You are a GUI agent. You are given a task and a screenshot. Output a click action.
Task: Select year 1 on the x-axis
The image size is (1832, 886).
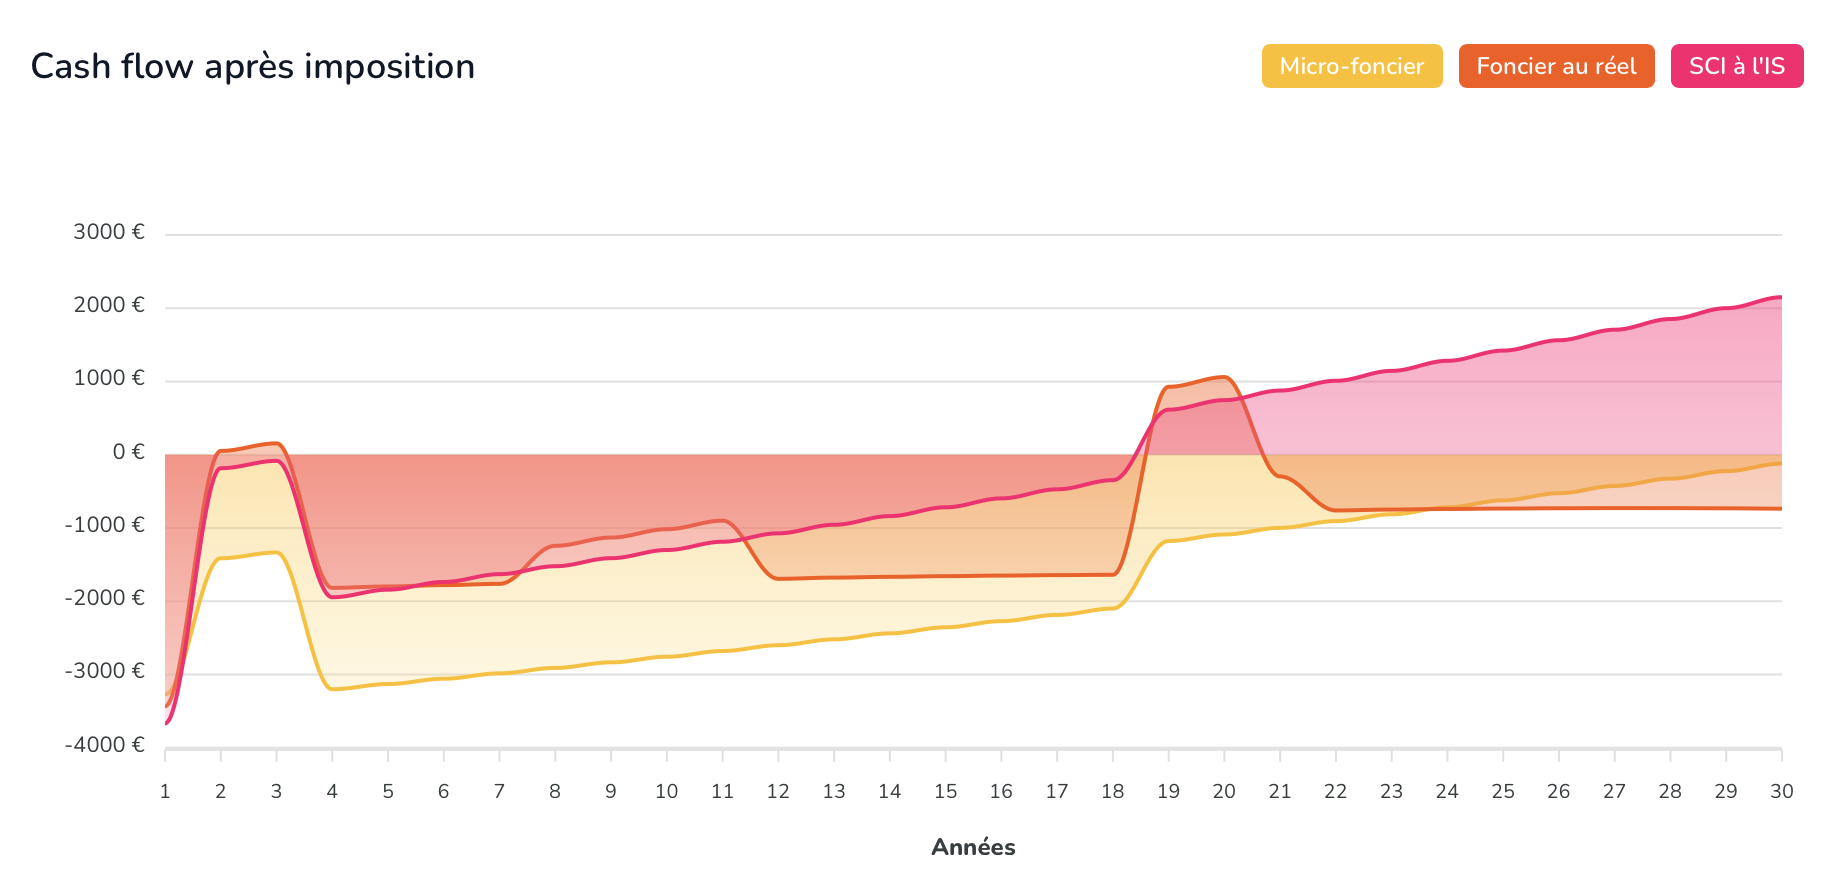pyautogui.click(x=165, y=792)
